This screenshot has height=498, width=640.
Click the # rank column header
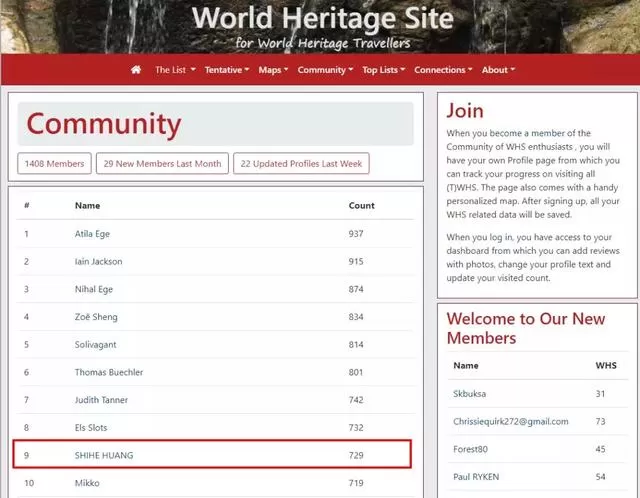pyautogui.click(x=27, y=205)
